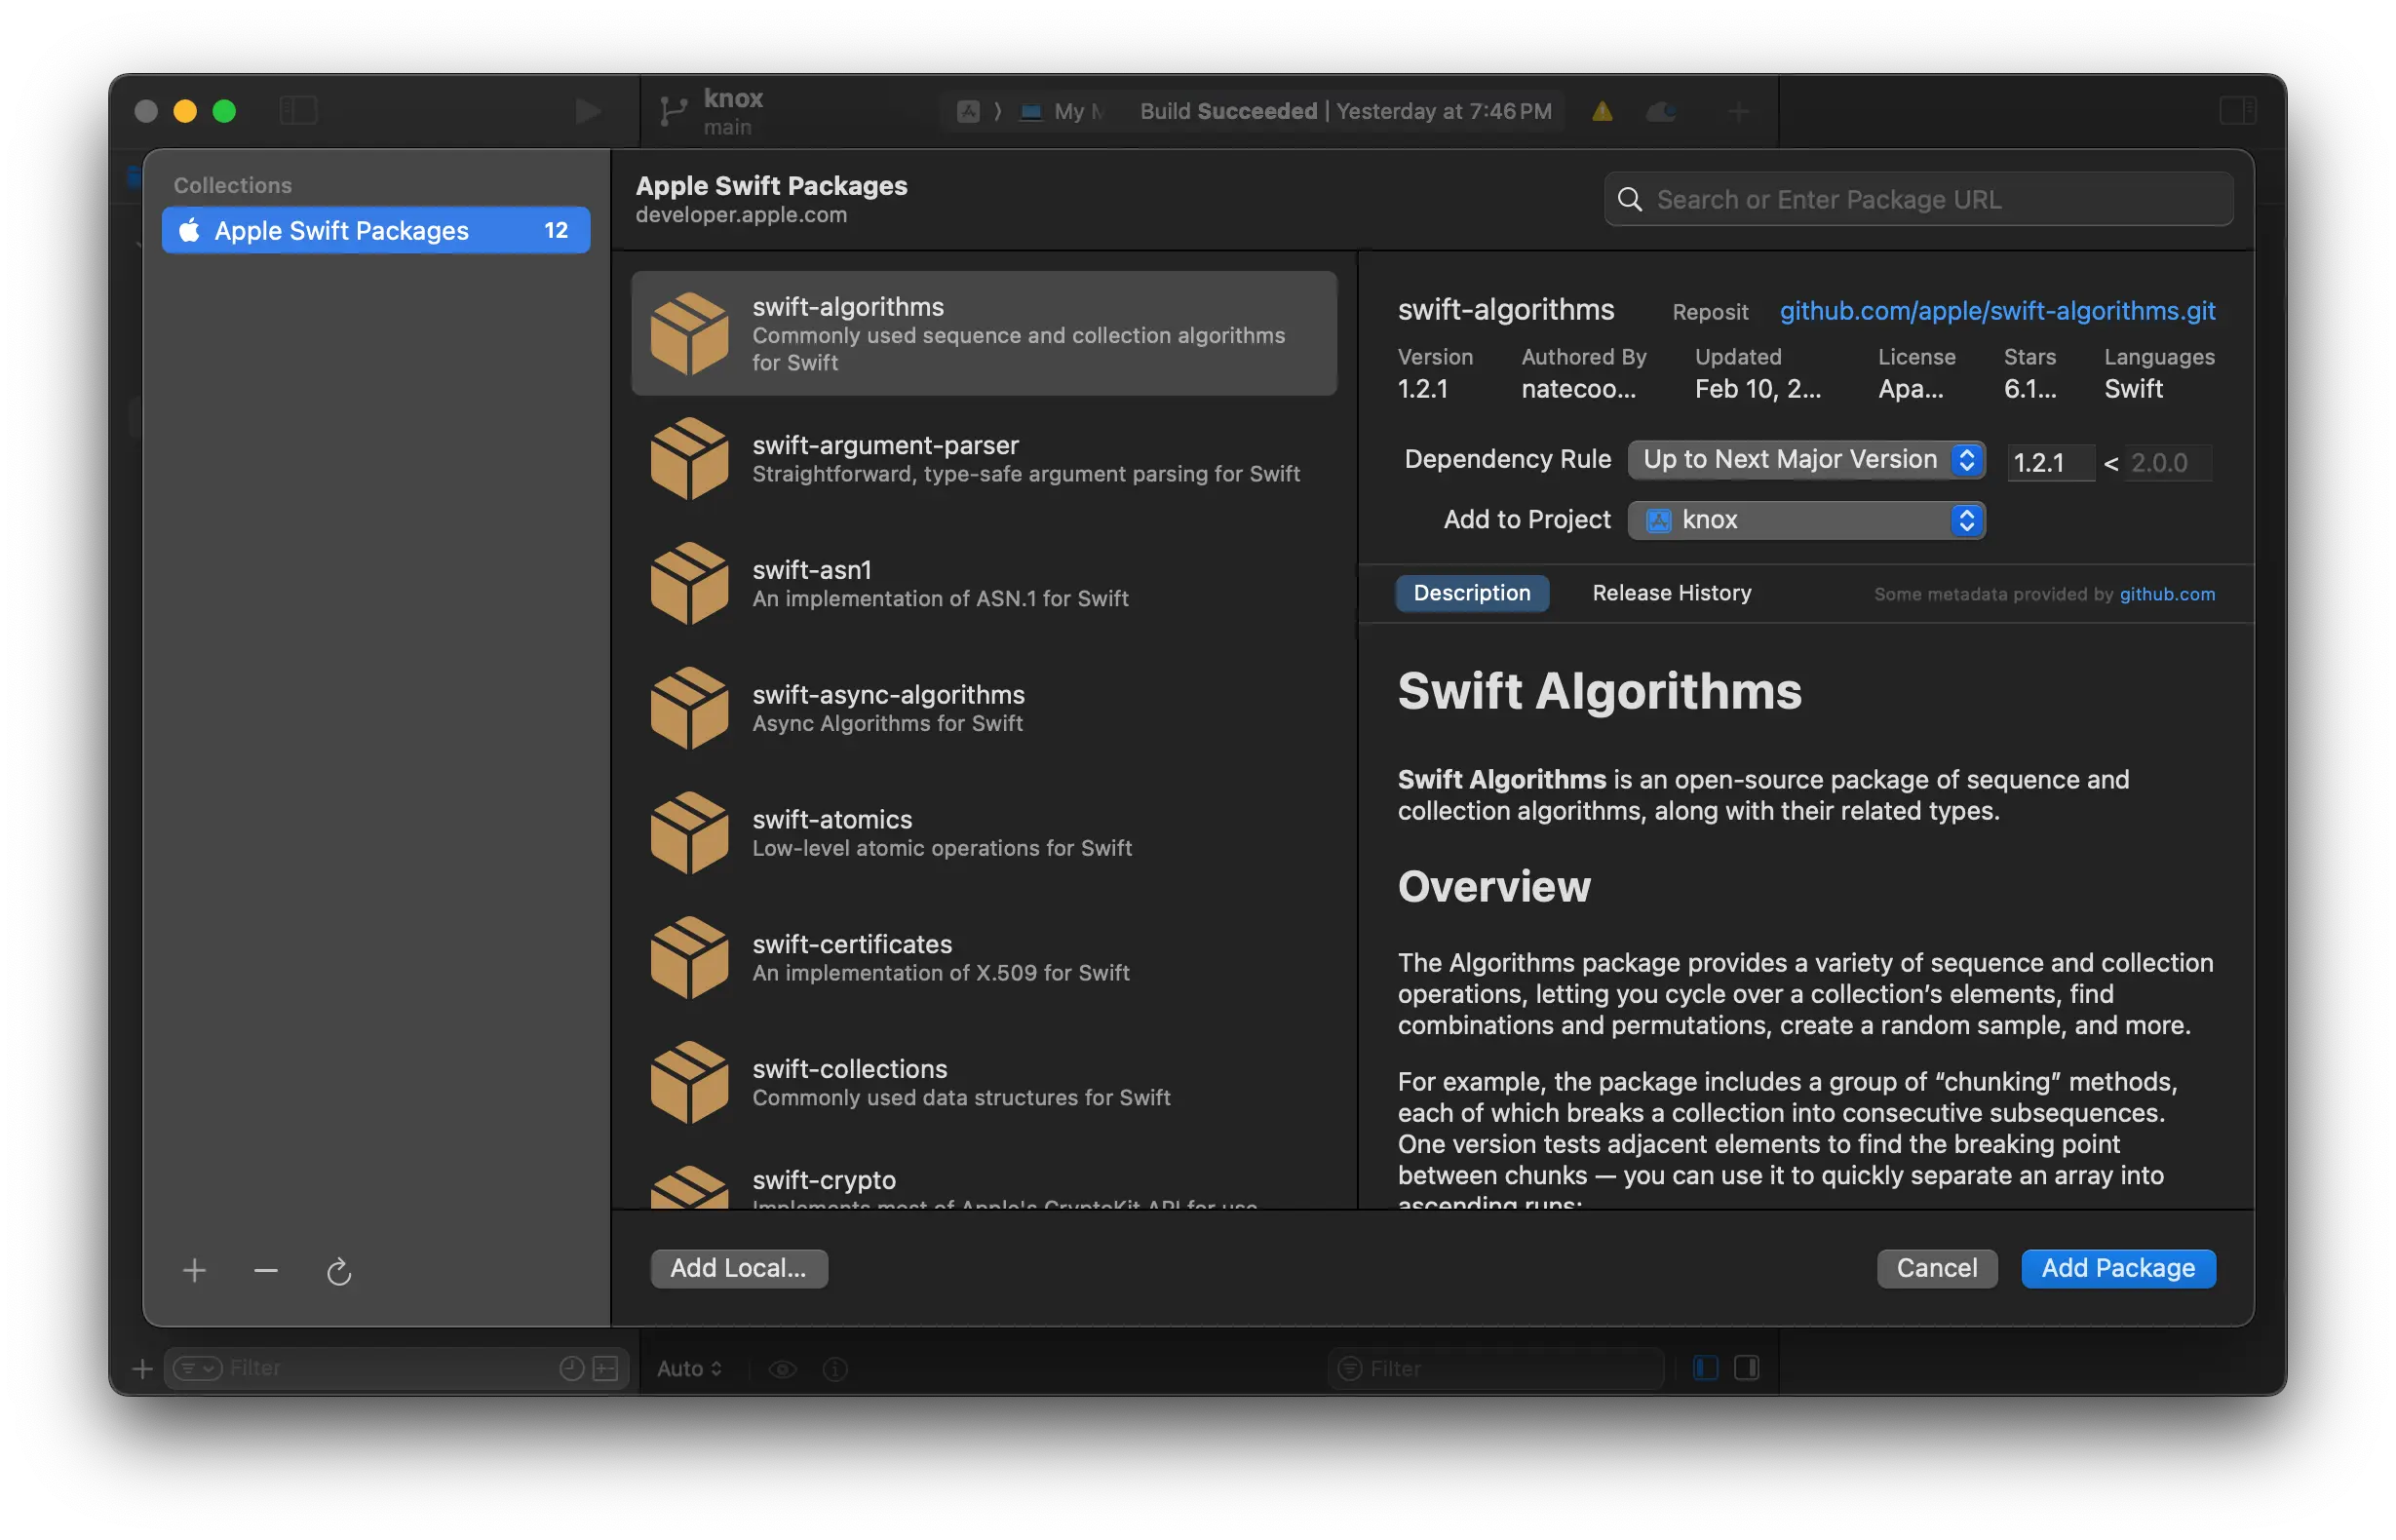Image resolution: width=2396 pixels, height=1540 pixels.
Task: Click the Add Package button
Action: [x=2117, y=1268]
